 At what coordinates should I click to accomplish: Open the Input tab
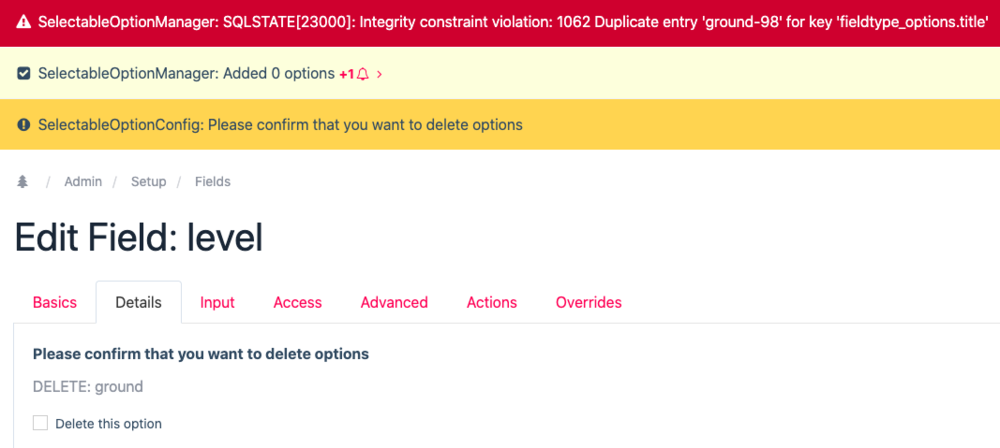[x=217, y=302]
